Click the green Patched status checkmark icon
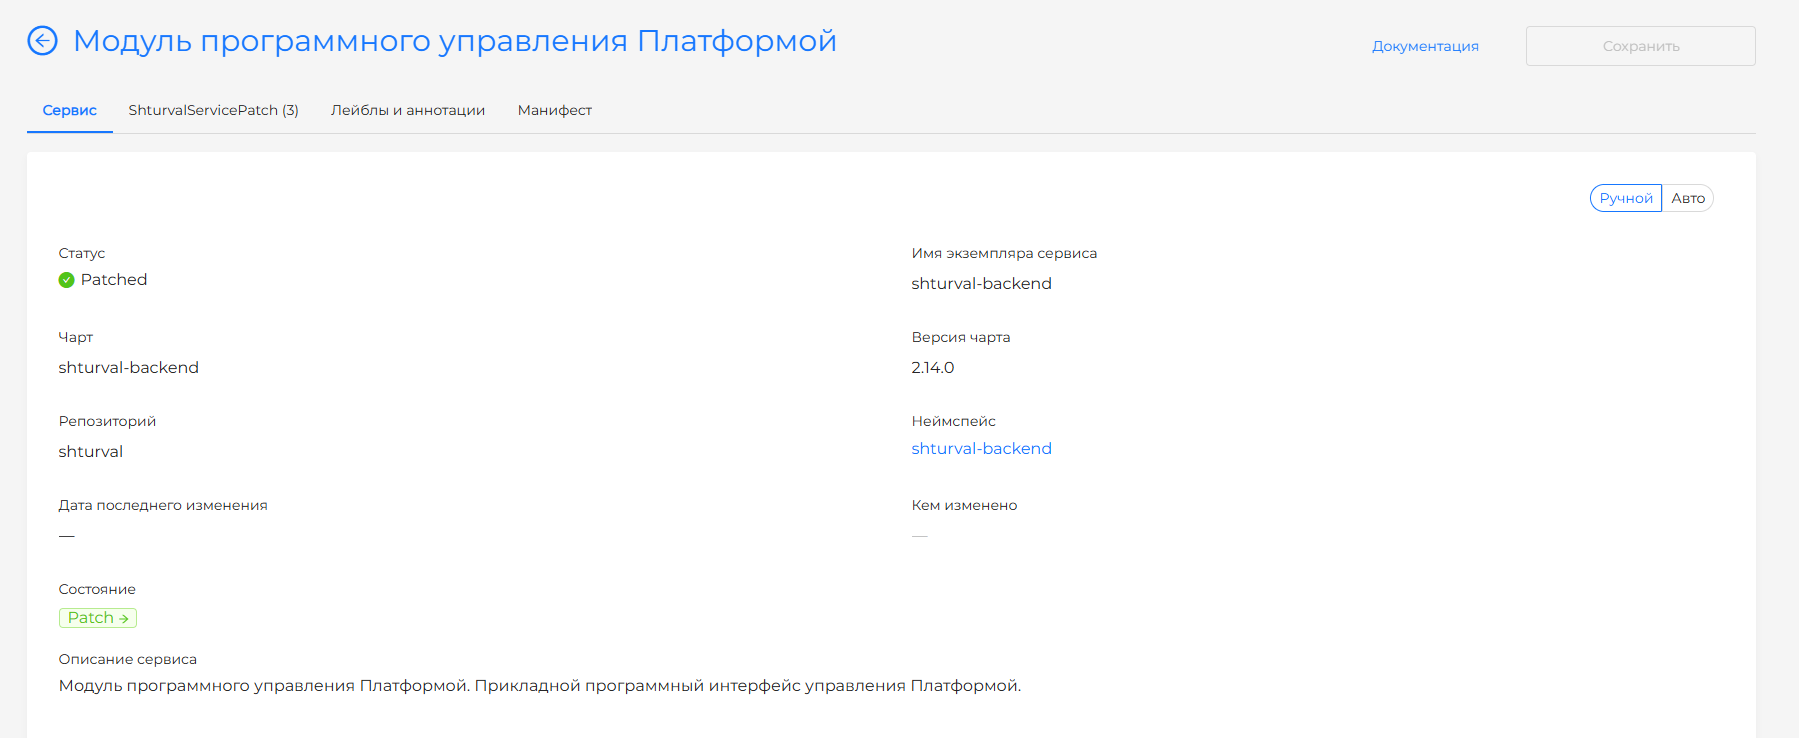The width and height of the screenshot is (1799, 738). (66, 280)
